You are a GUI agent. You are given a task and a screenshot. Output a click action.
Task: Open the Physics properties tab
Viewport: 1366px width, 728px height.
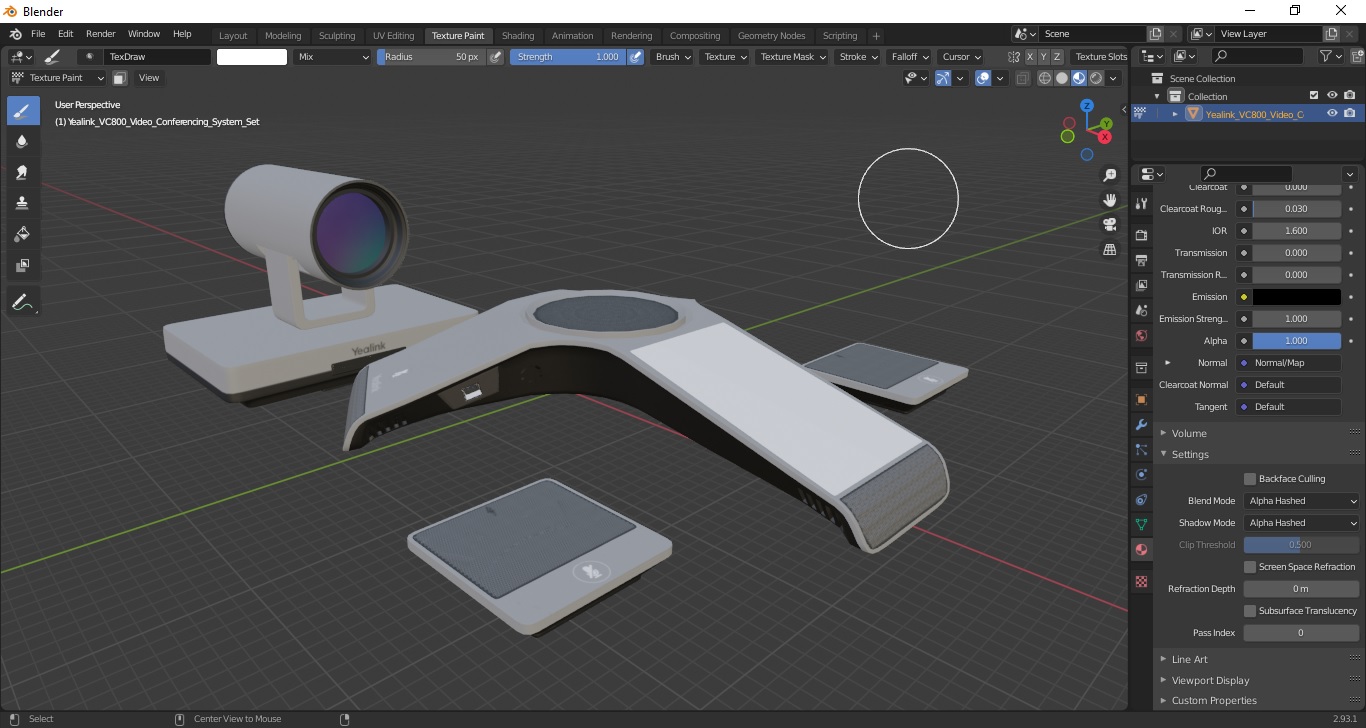click(1141, 474)
